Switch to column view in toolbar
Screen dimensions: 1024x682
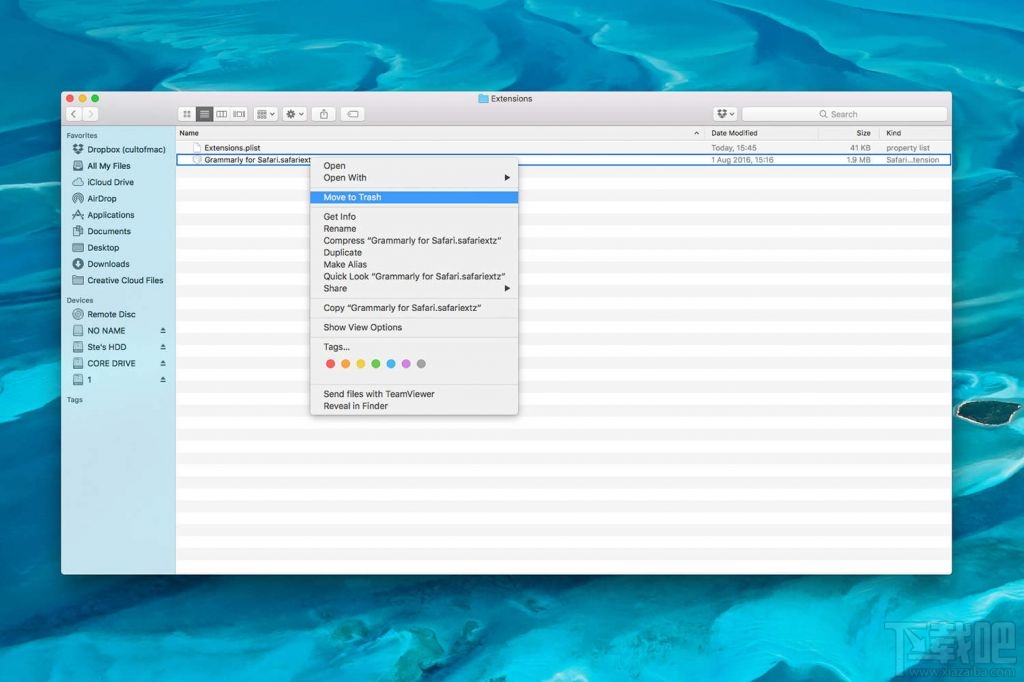222,115
